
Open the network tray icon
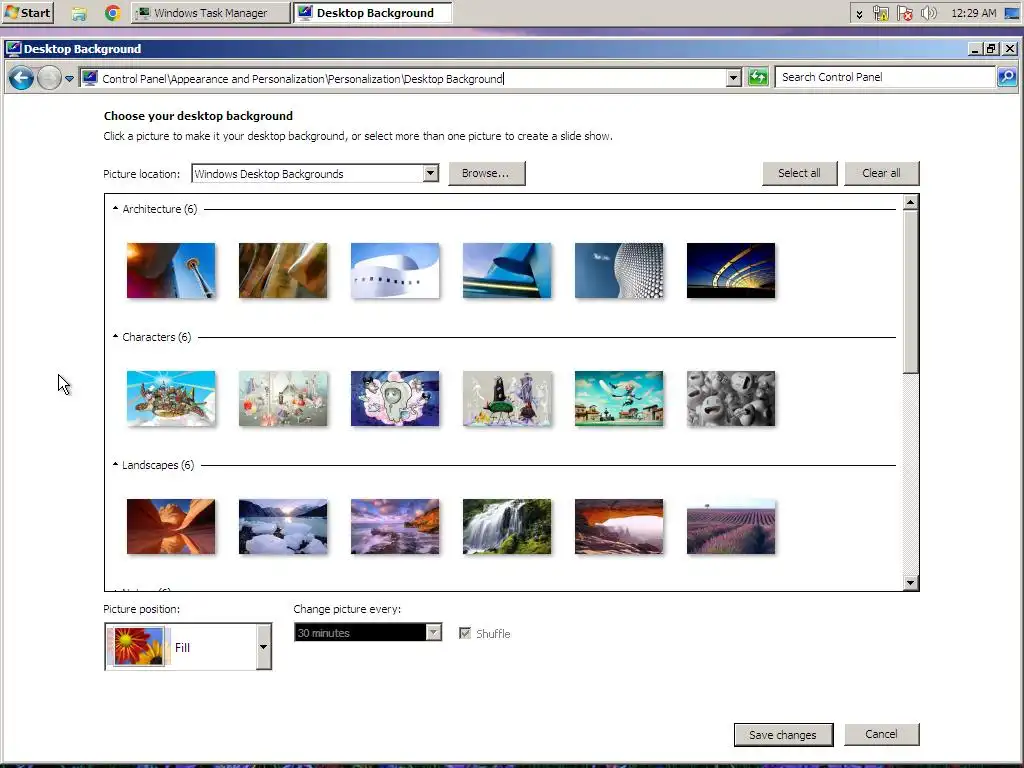click(880, 13)
